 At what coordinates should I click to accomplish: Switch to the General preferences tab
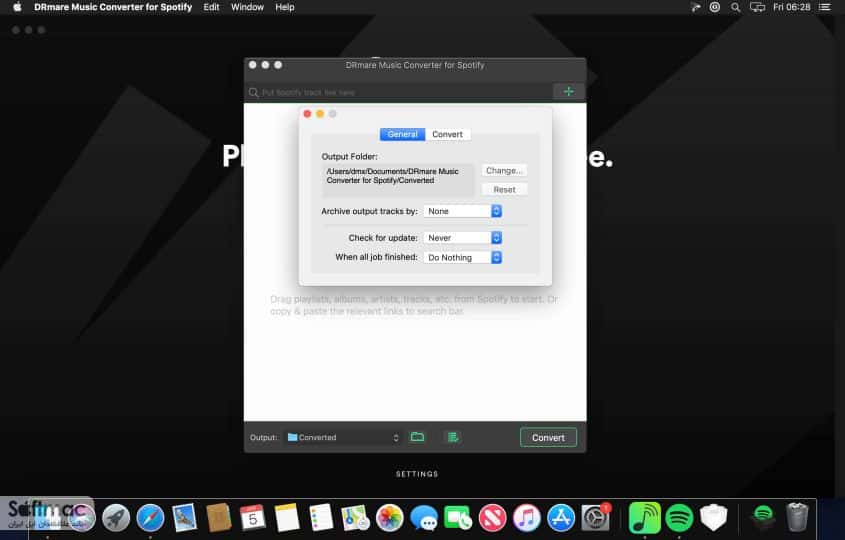pos(403,134)
